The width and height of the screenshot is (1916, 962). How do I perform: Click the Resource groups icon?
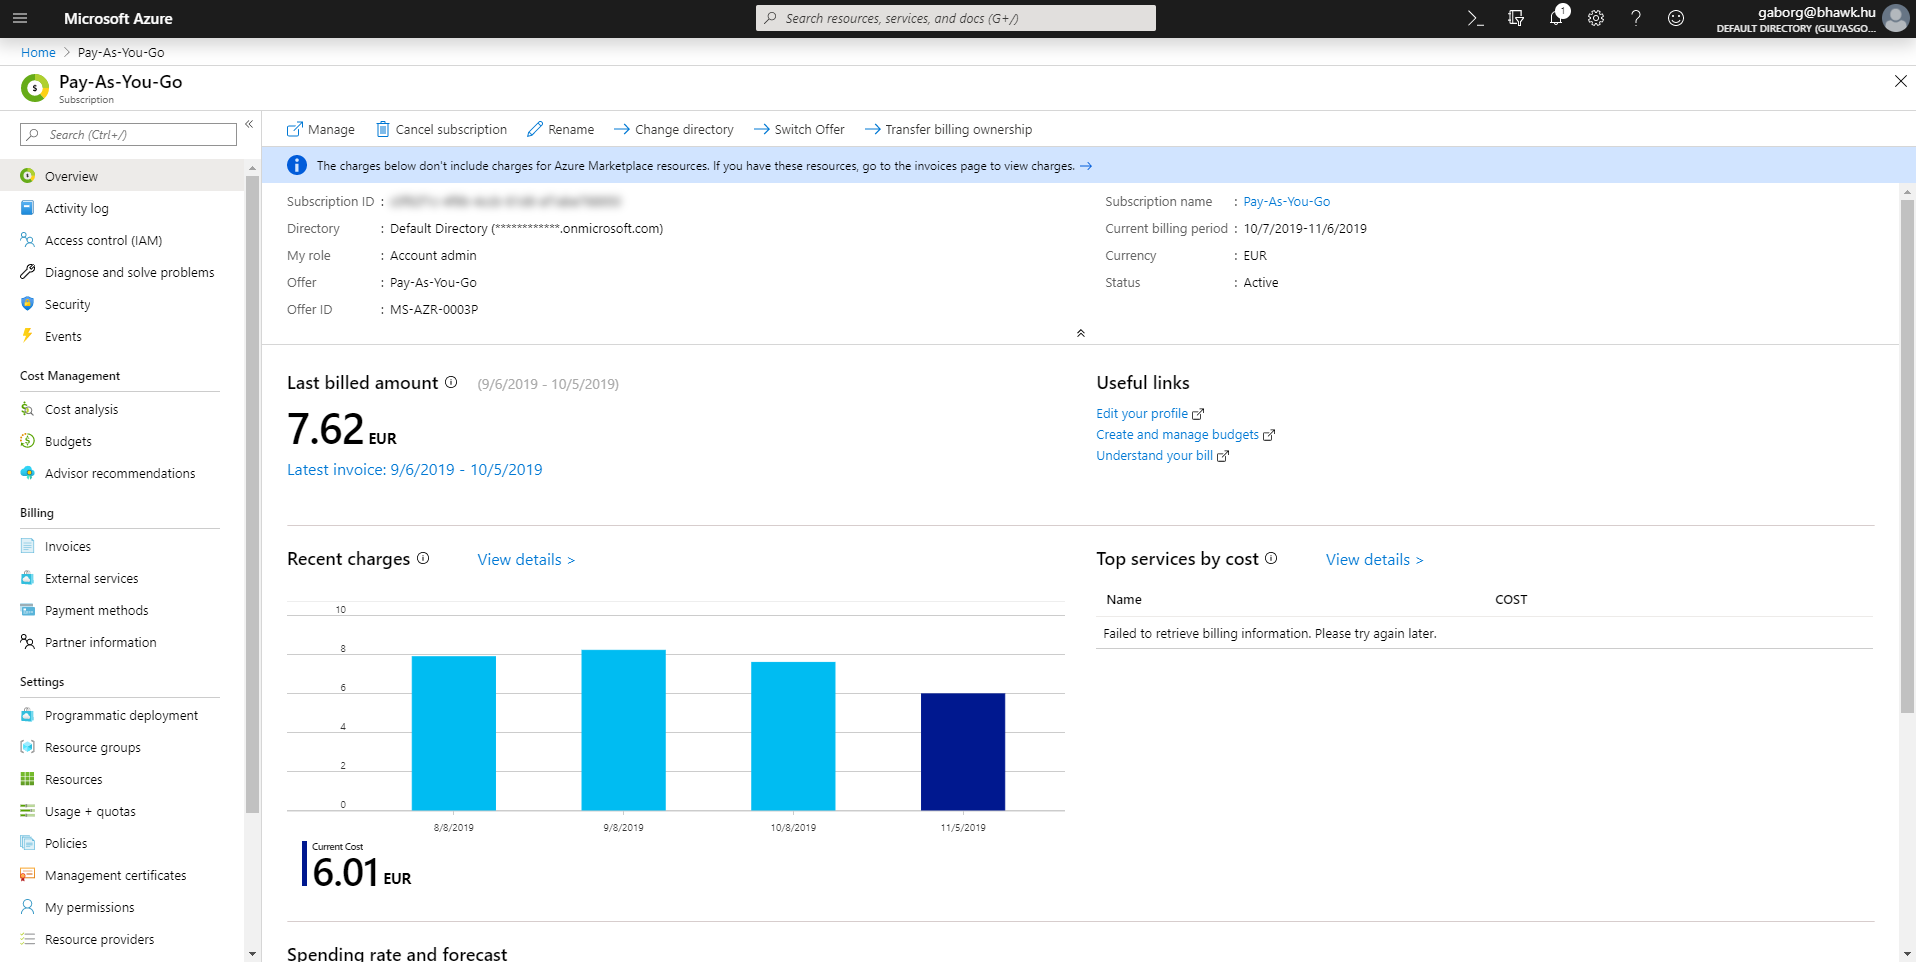(27, 747)
